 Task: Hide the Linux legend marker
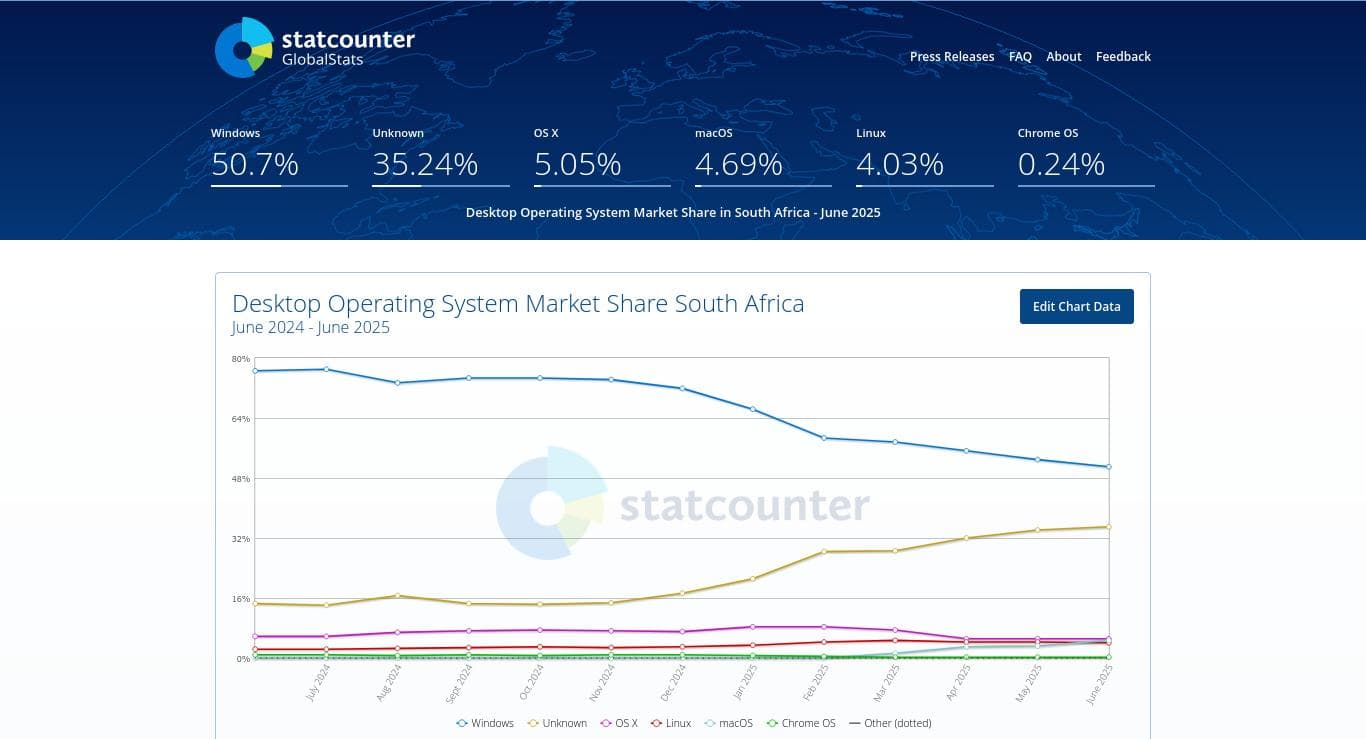click(x=657, y=723)
